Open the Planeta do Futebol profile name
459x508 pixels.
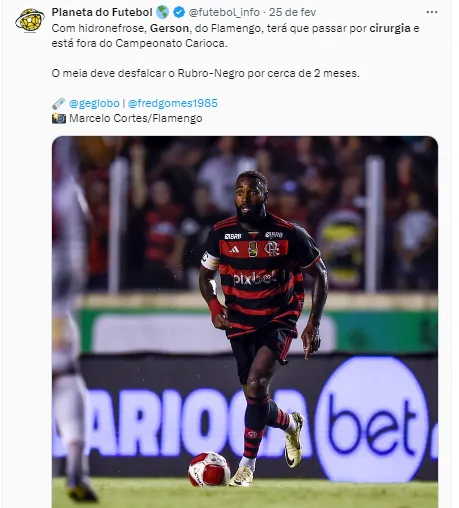(x=102, y=12)
